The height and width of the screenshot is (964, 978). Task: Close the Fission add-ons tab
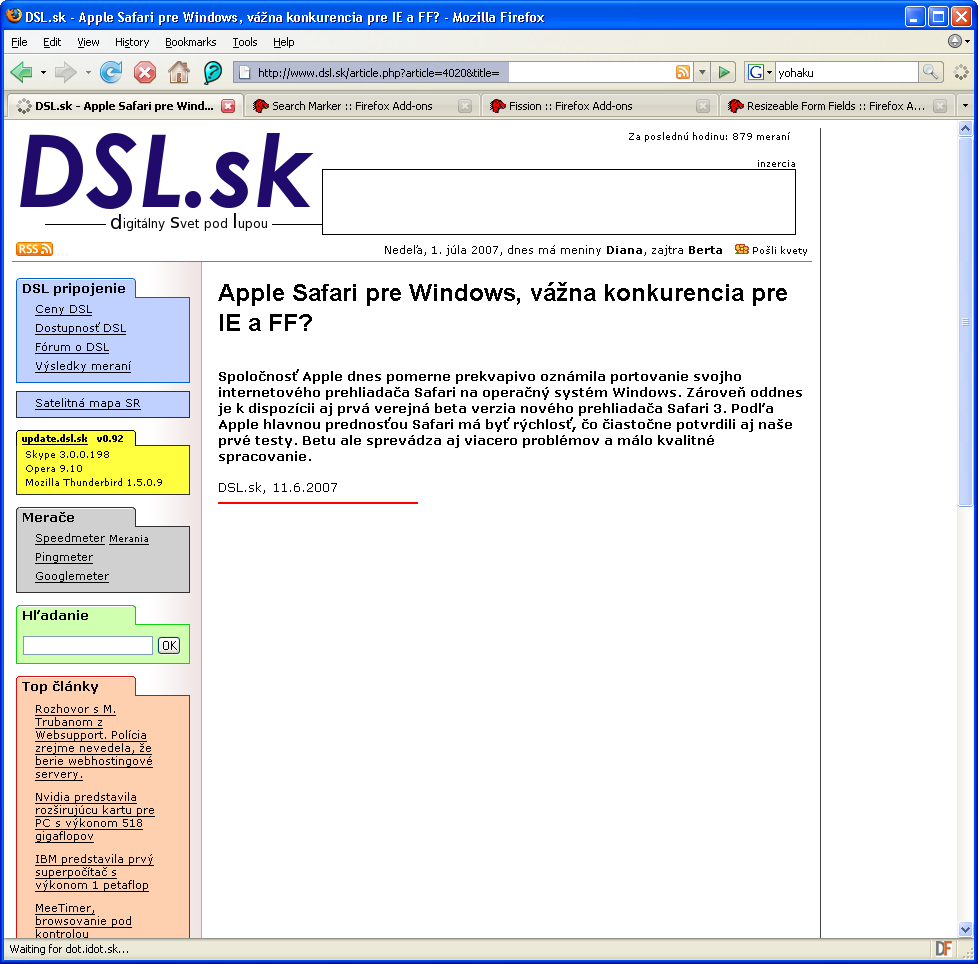pos(703,106)
